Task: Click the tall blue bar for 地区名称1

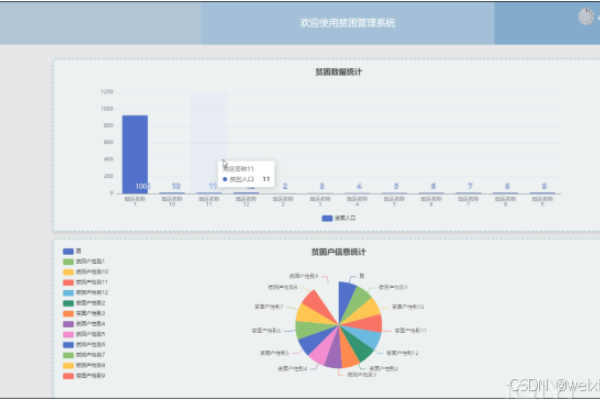Action: click(x=135, y=154)
